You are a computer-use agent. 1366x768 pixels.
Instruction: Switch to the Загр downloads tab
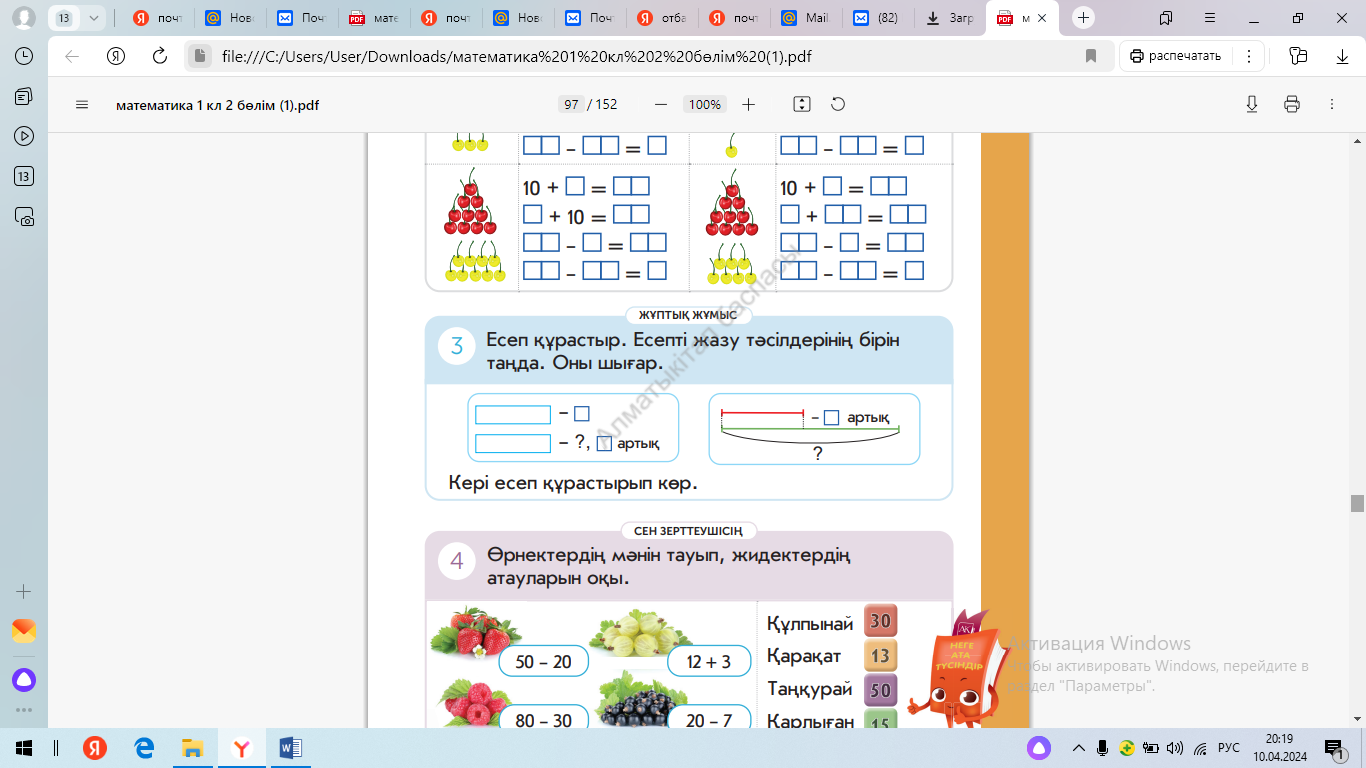951,18
